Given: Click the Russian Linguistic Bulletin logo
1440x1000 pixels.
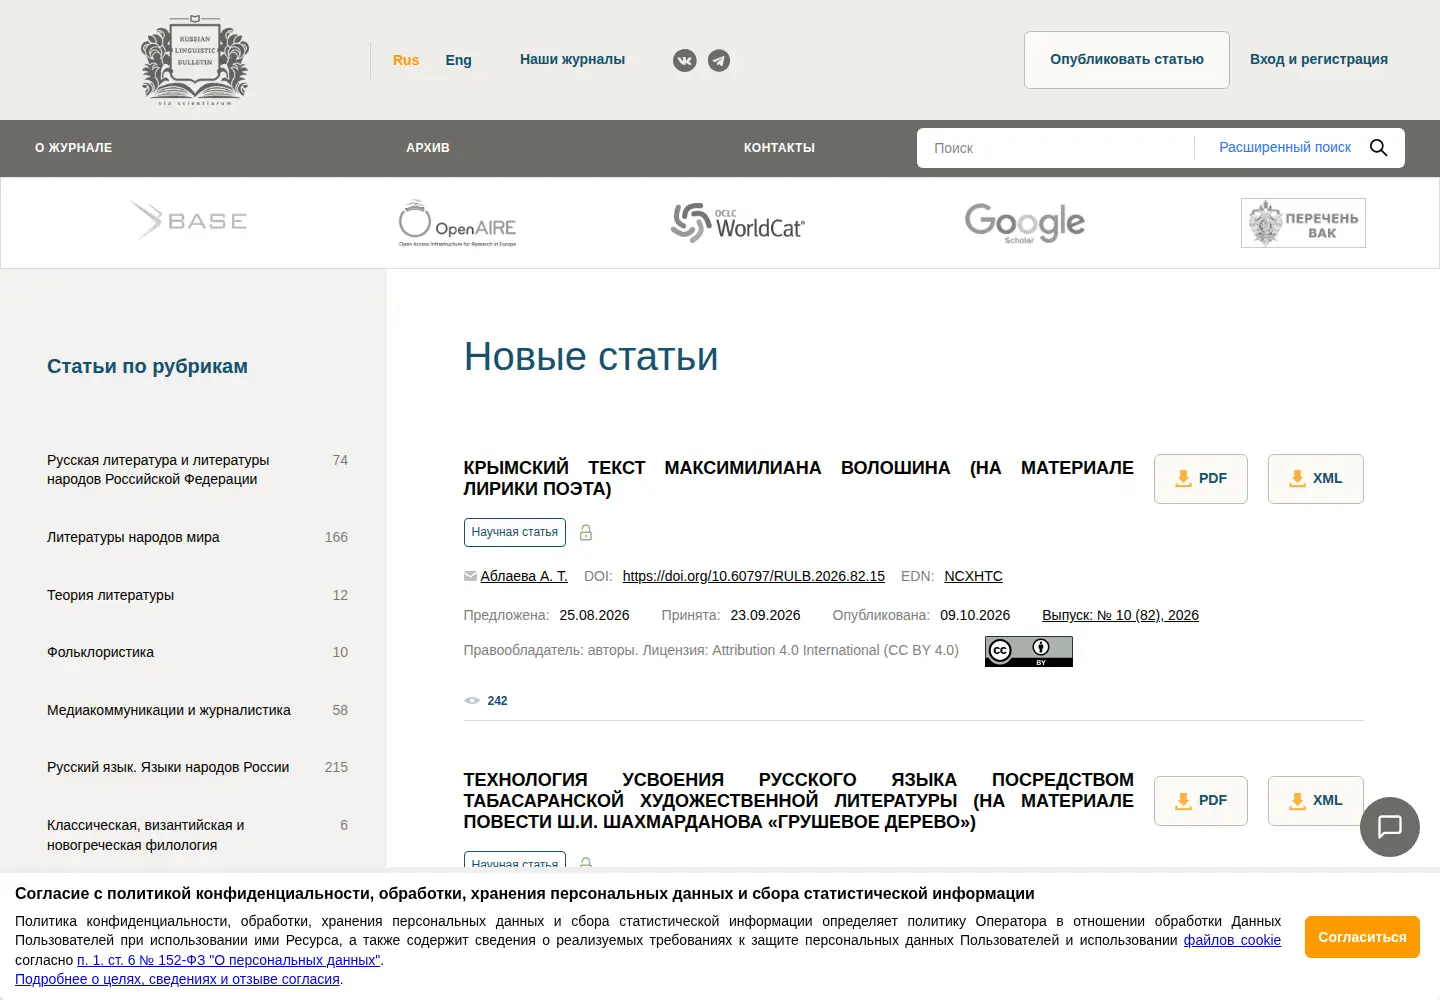Looking at the screenshot, I should pyautogui.click(x=195, y=61).
